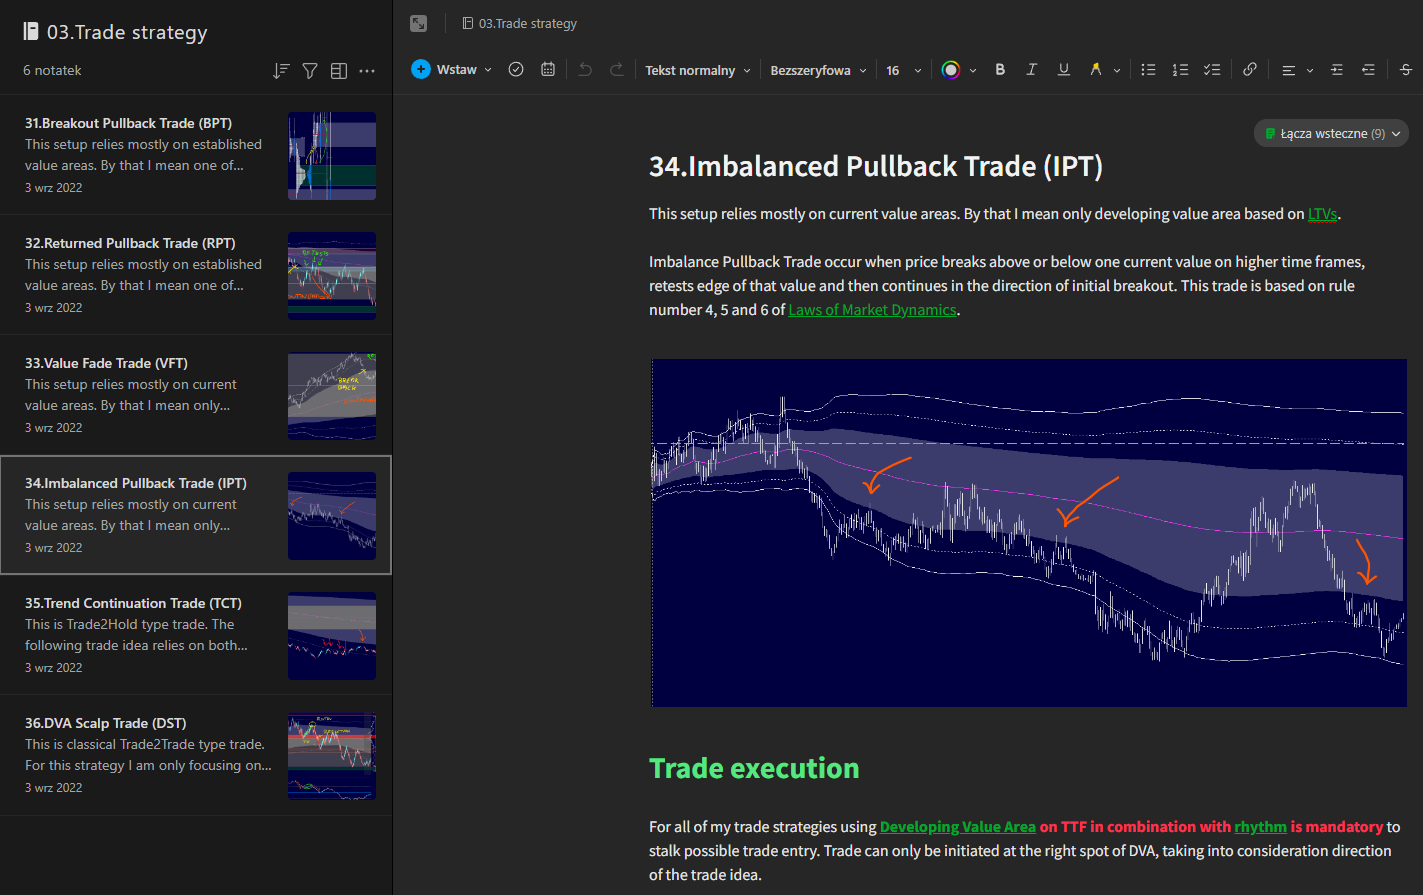Open the note list sort options
The image size is (1423, 895).
click(281, 71)
